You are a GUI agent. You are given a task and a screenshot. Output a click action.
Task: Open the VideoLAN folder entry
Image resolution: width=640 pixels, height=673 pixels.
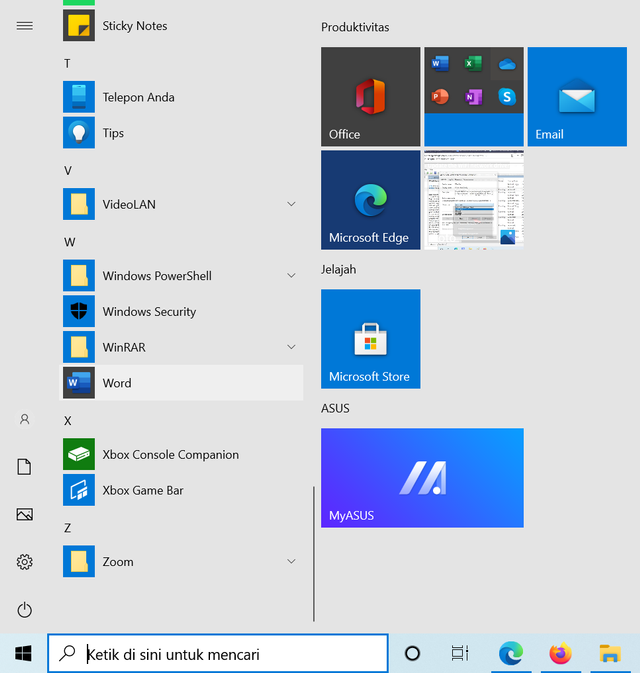[181, 204]
